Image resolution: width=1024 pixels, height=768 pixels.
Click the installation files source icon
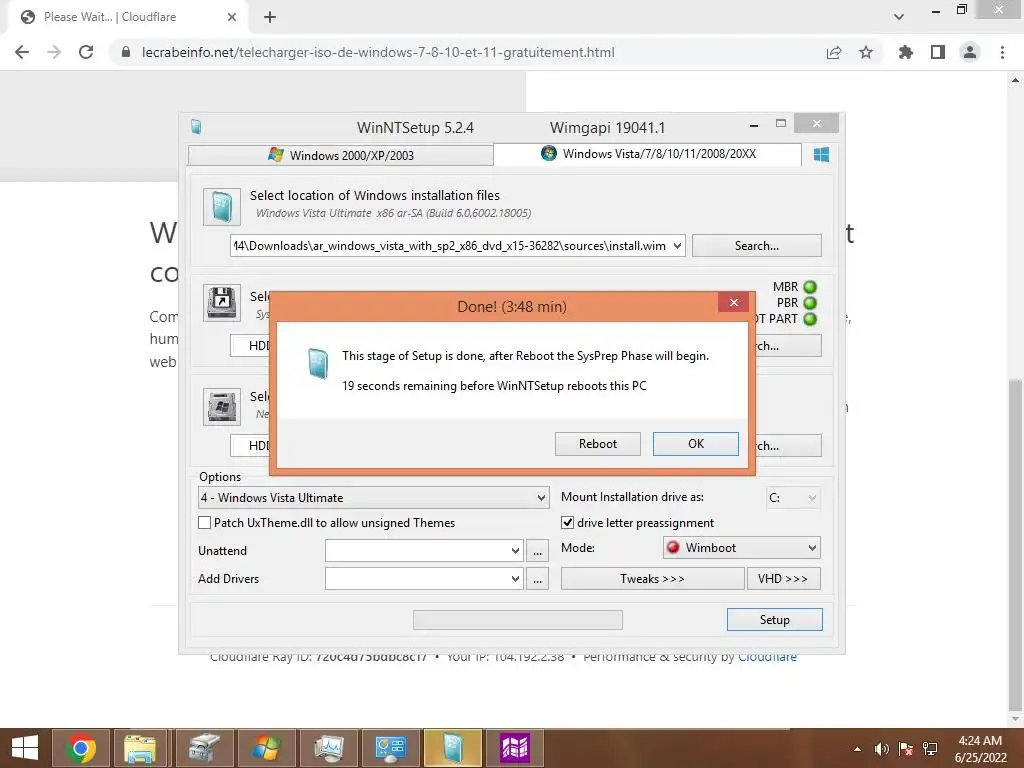(x=221, y=206)
